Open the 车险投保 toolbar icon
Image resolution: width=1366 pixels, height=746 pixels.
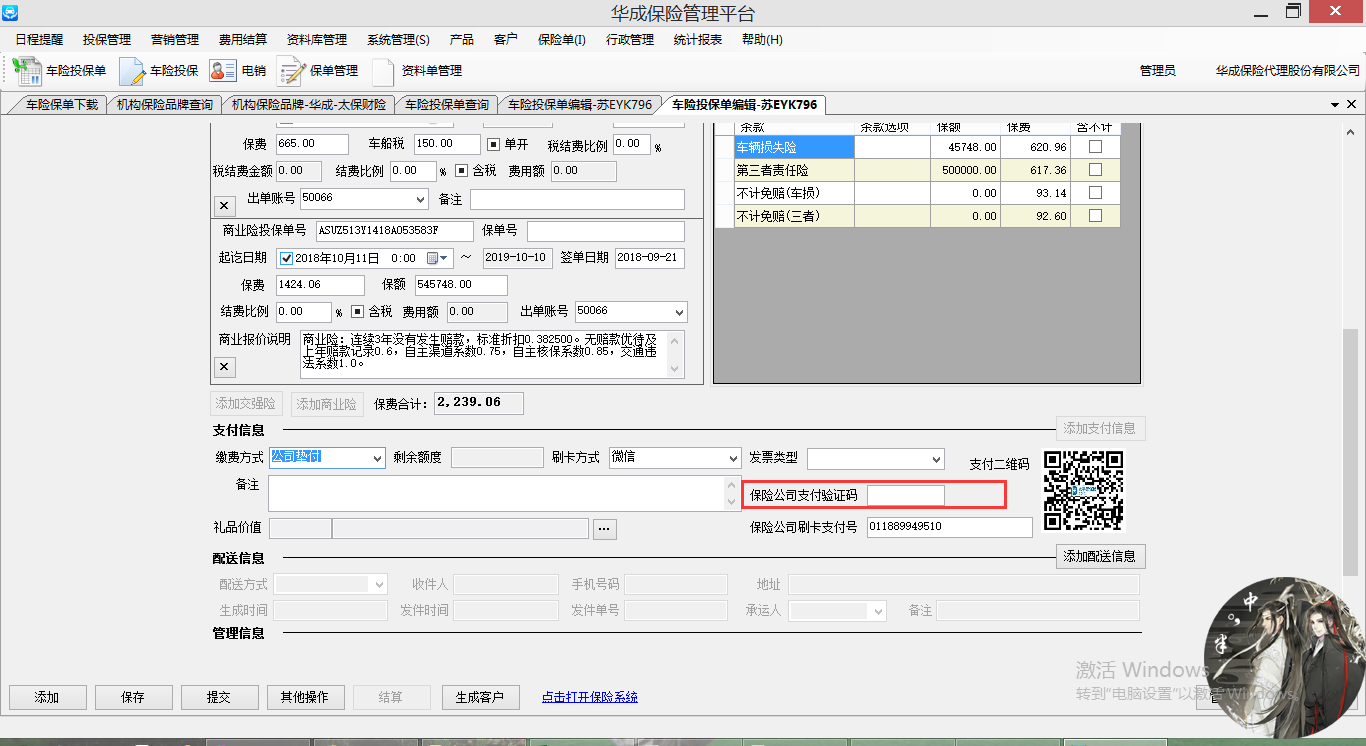[160, 71]
